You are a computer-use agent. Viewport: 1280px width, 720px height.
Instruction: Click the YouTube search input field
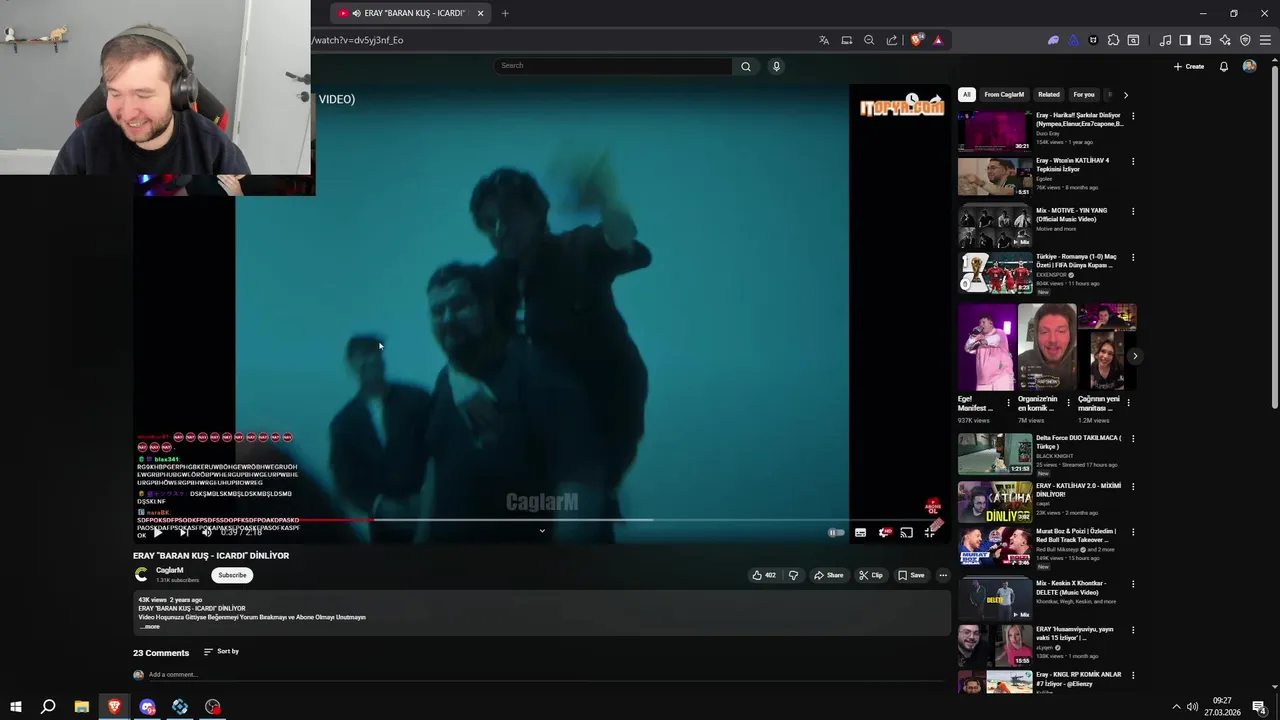[613, 66]
